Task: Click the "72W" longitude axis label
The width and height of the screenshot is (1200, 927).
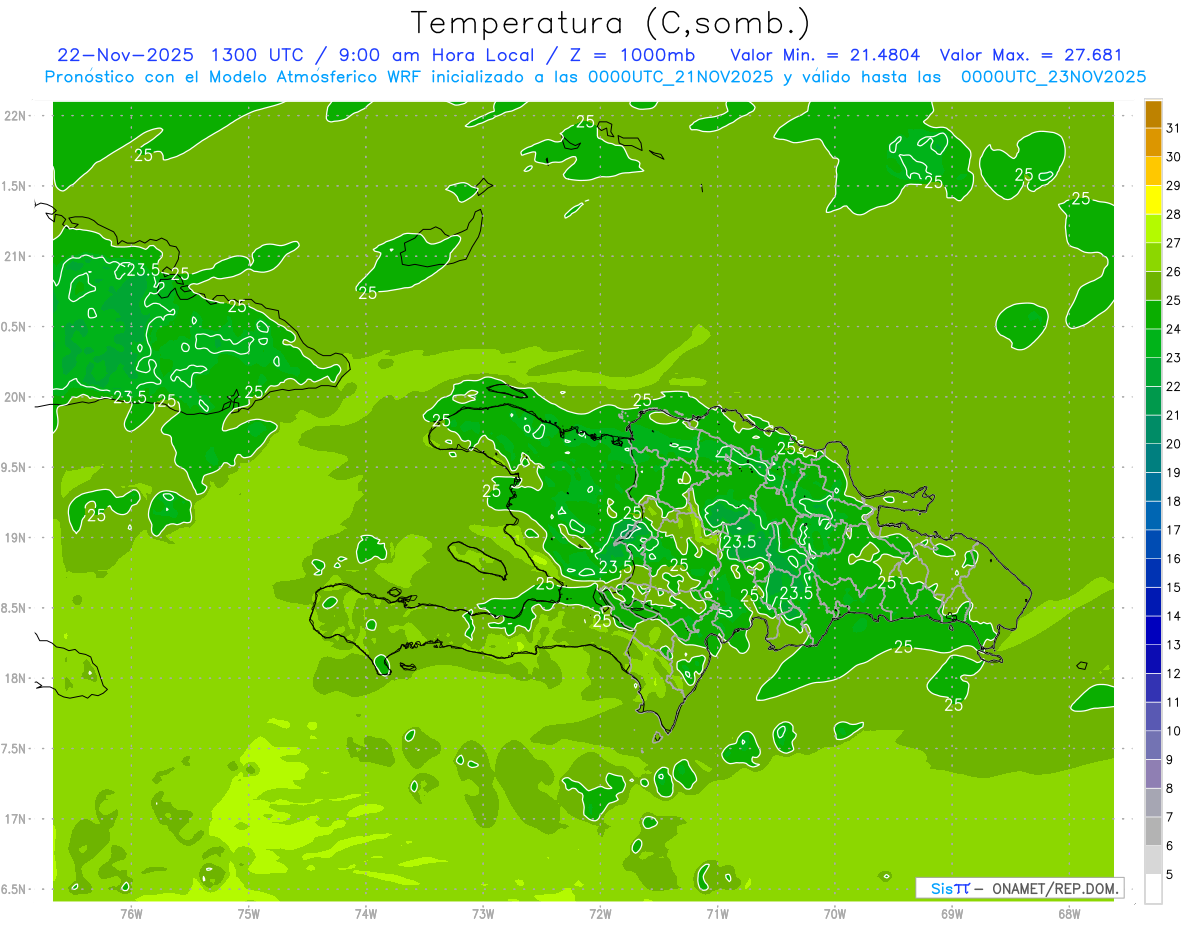Action: 600,913
